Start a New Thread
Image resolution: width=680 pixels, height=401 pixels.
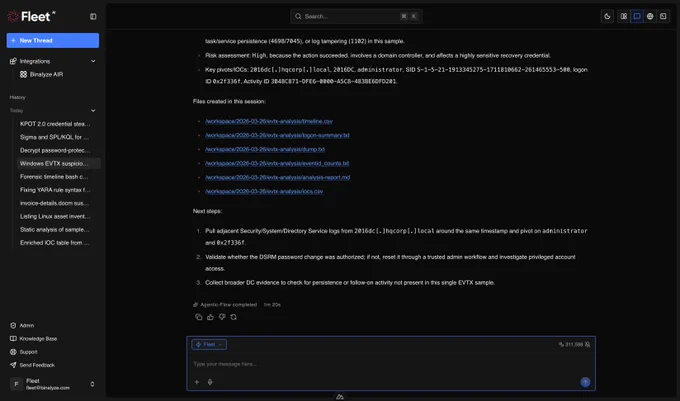click(52, 40)
